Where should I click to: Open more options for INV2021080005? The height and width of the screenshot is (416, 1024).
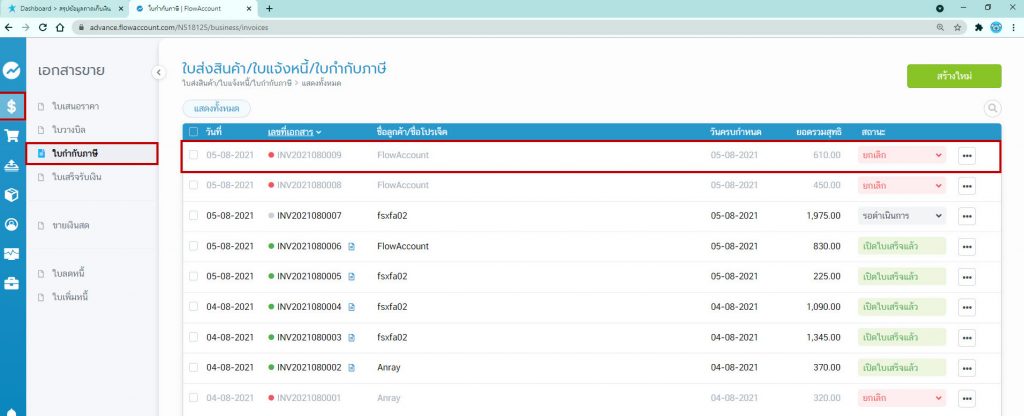click(x=967, y=277)
